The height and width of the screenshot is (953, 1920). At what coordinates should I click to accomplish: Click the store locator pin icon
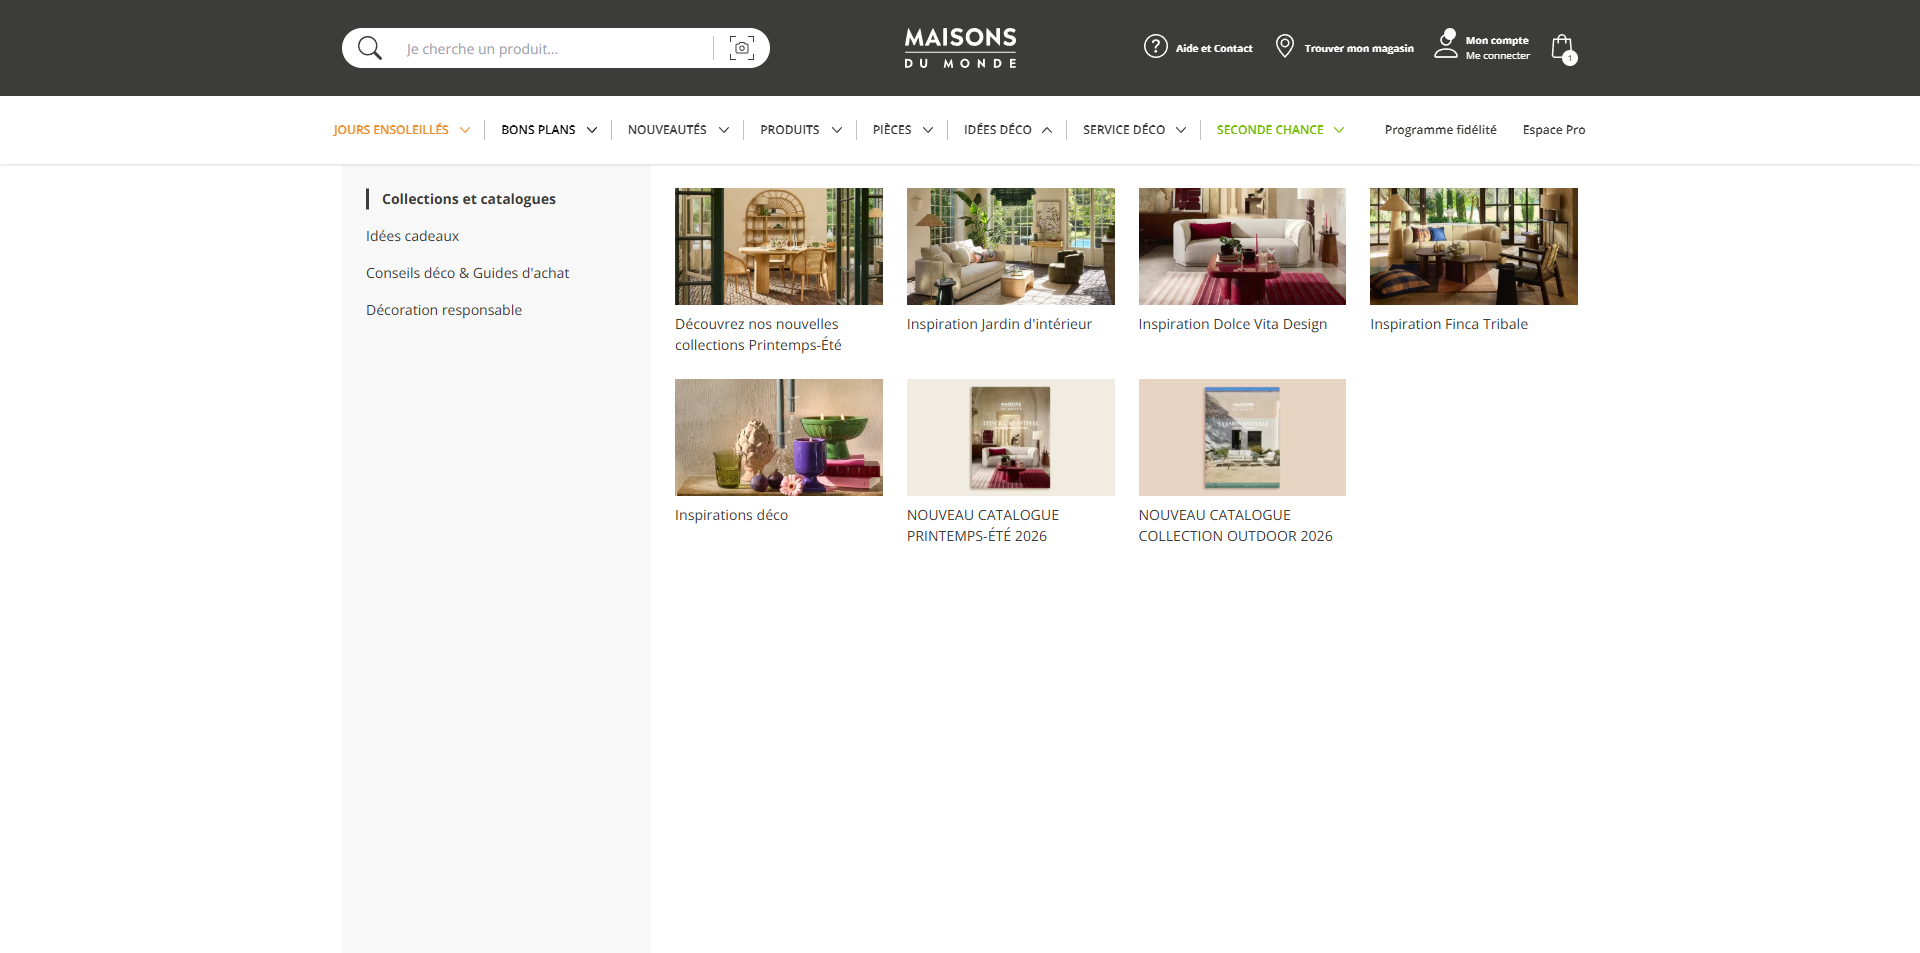click(1285, 46)
